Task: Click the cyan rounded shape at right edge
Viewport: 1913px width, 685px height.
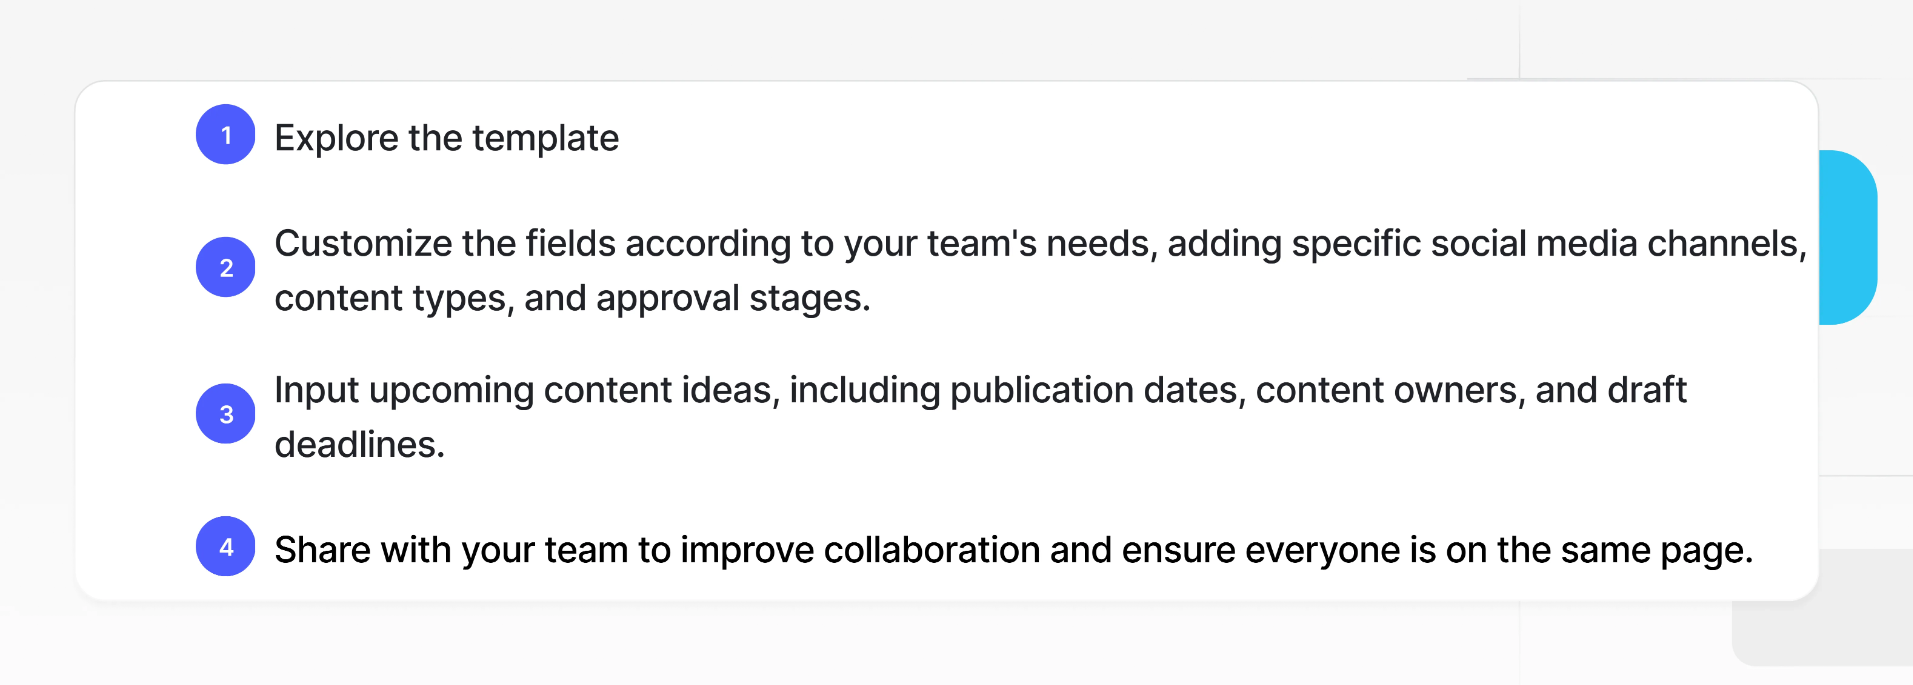Action: [1848, 237]
